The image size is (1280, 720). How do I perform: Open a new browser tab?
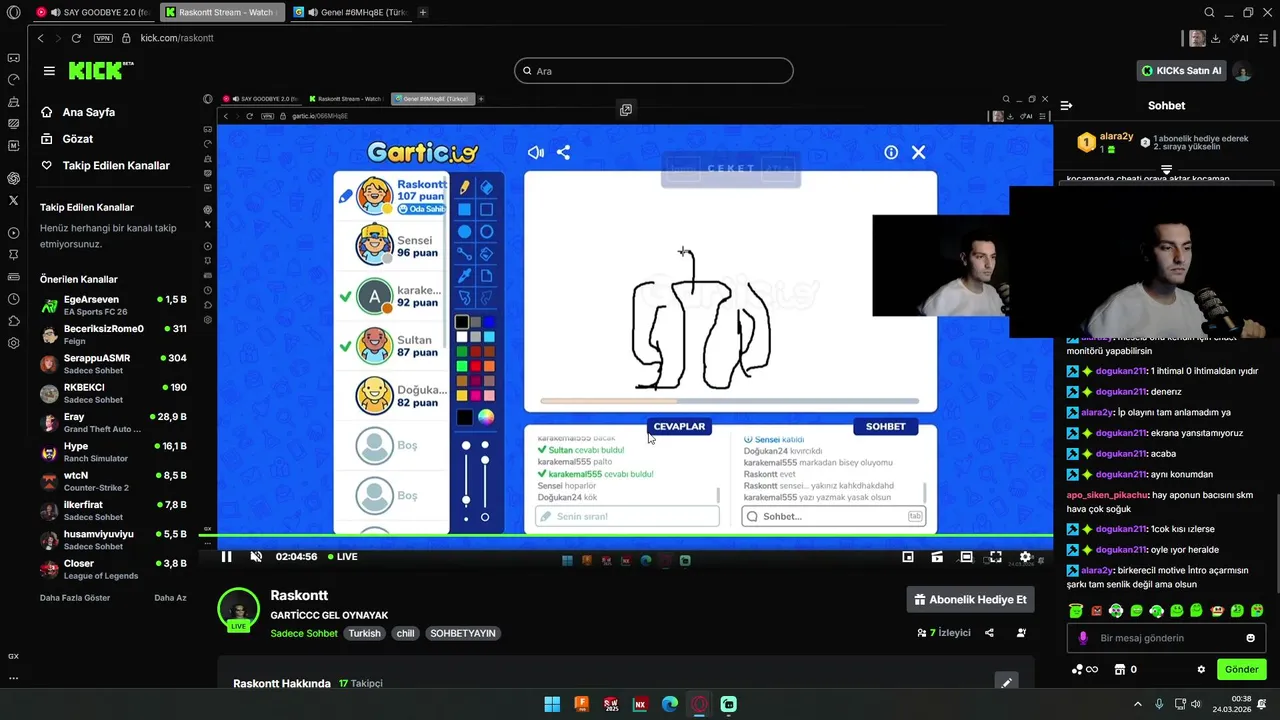[423, 12]
